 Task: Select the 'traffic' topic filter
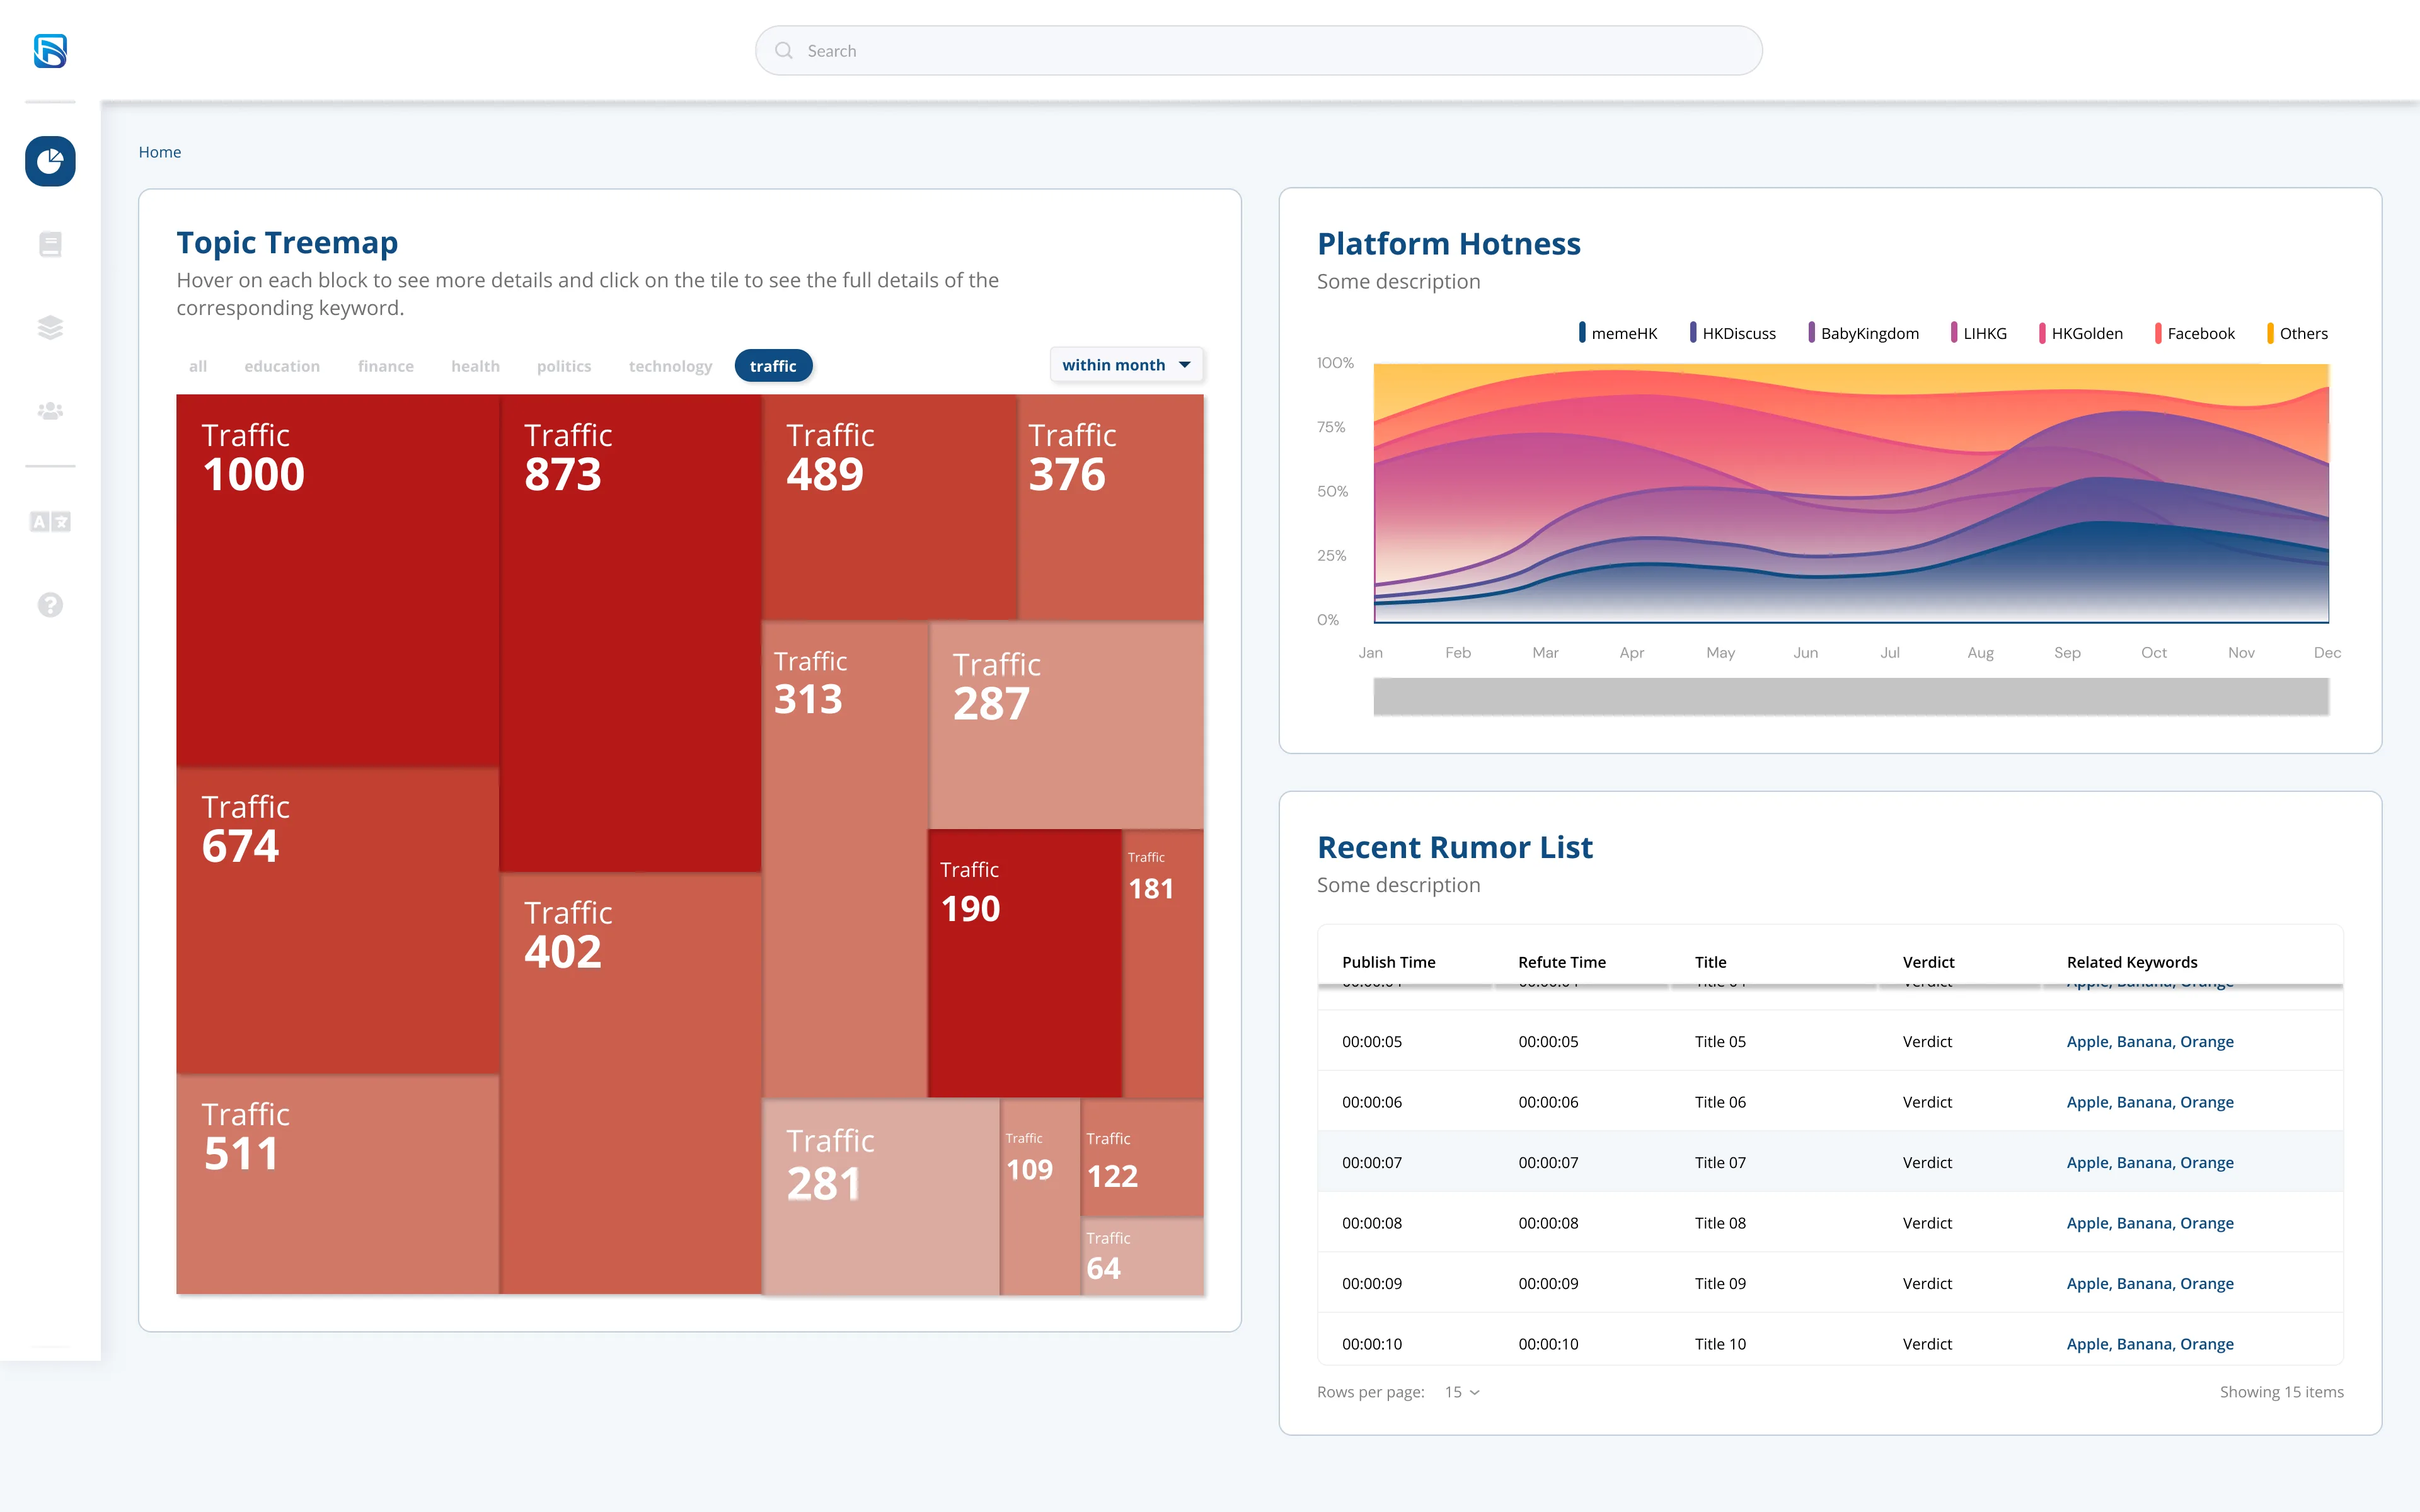coord(773,366)
